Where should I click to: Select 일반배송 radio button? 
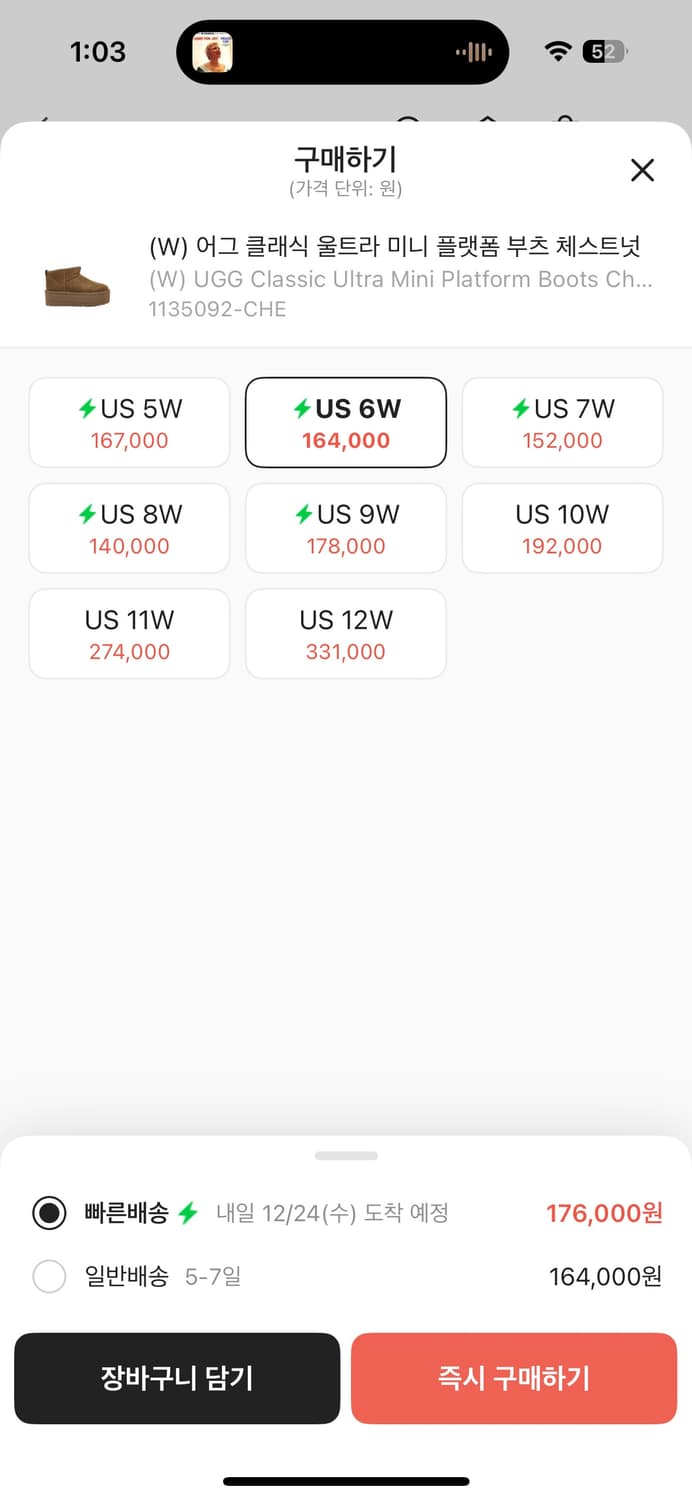pyautogui.click(x=49, y=1276)
